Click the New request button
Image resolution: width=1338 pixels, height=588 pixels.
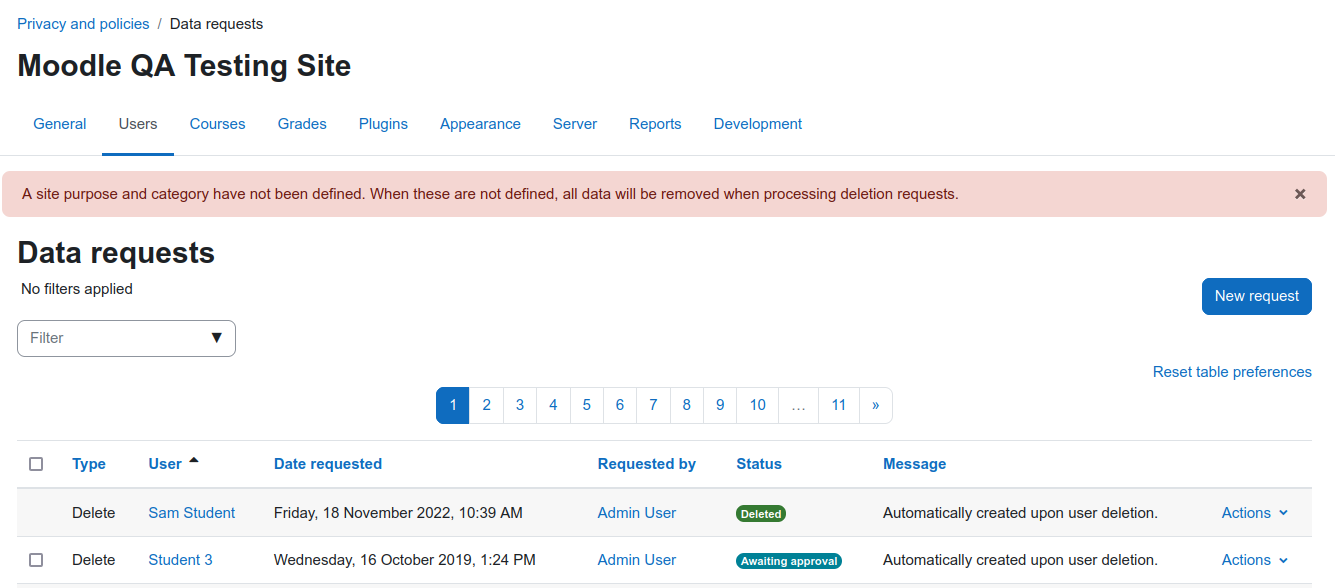click(x=1256, y=296)
